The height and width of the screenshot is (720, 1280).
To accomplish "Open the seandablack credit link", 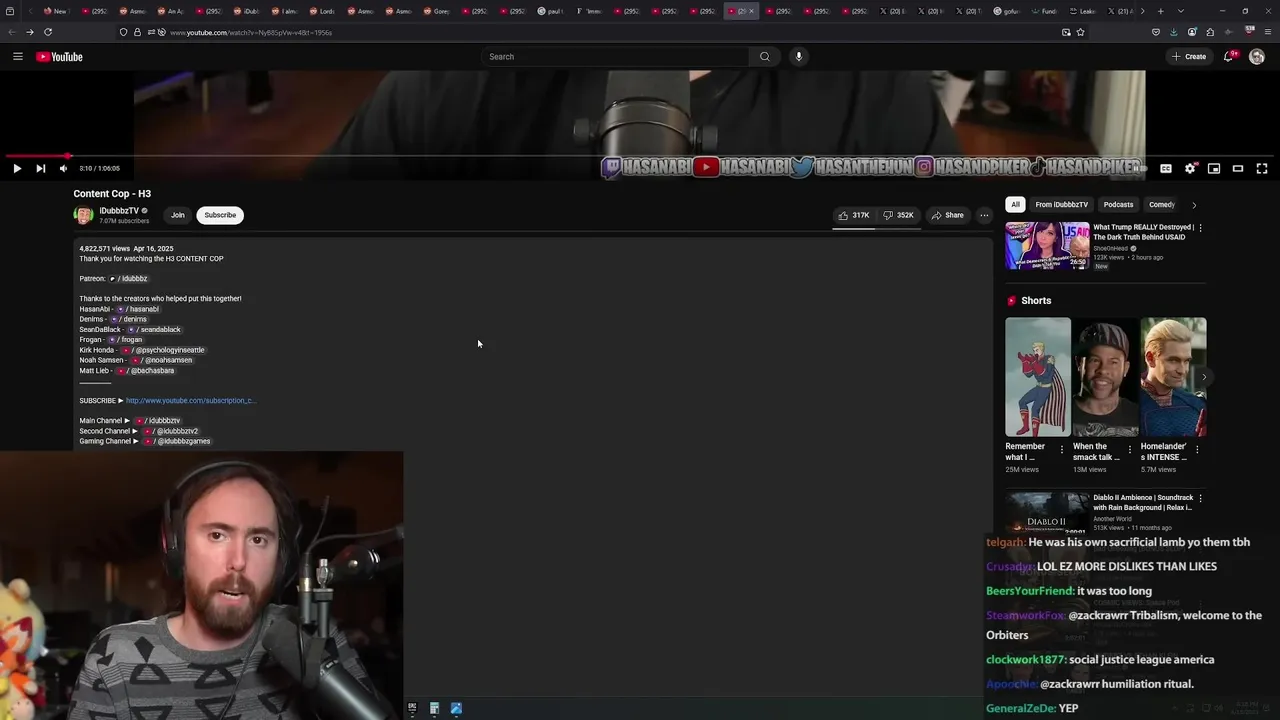I will [153, 330].
